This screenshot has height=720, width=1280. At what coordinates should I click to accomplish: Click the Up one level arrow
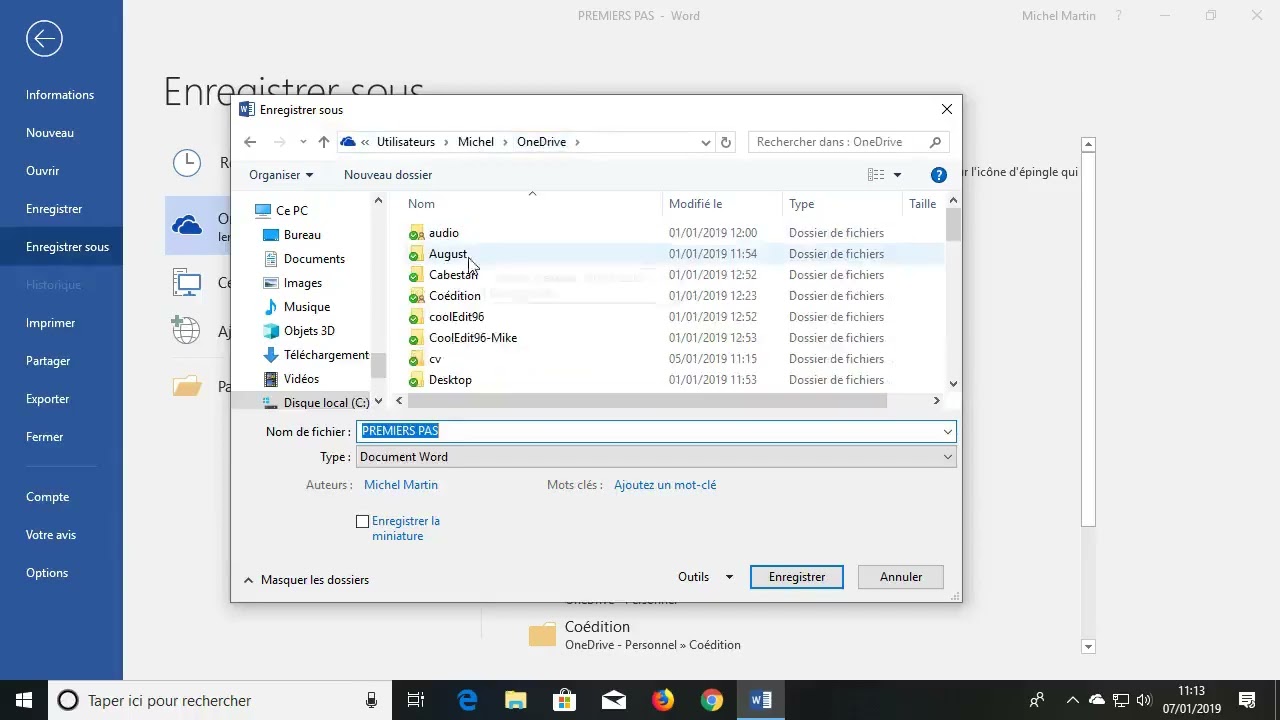tap(323, 142)
